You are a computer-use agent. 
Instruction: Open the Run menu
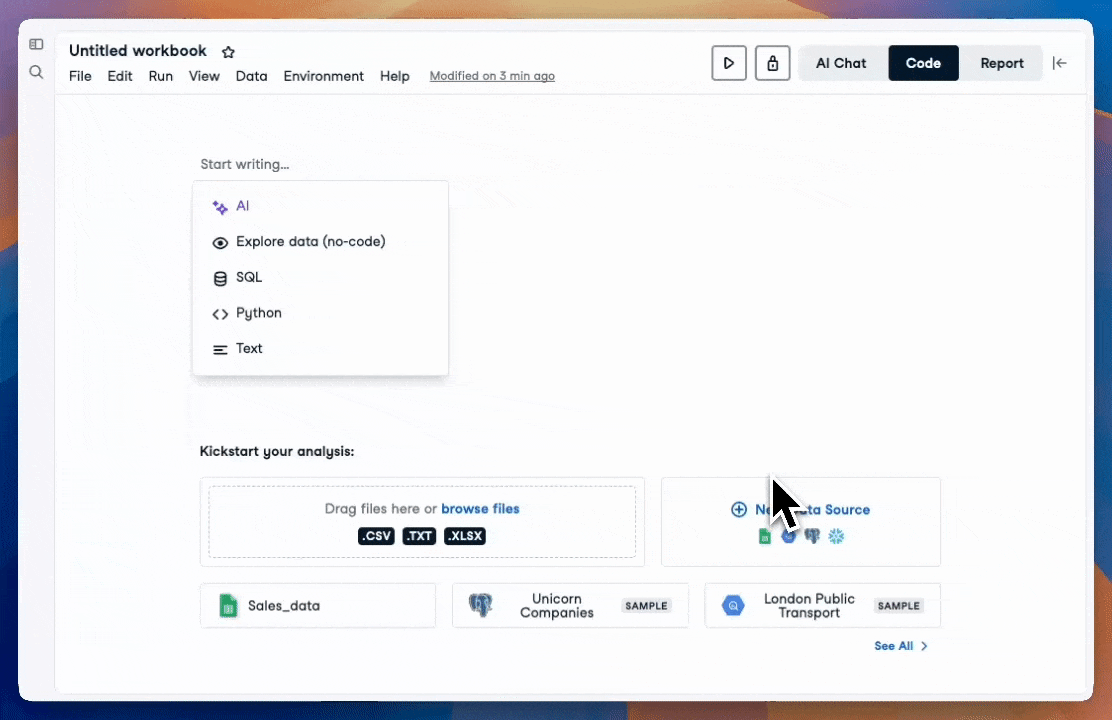161,76
